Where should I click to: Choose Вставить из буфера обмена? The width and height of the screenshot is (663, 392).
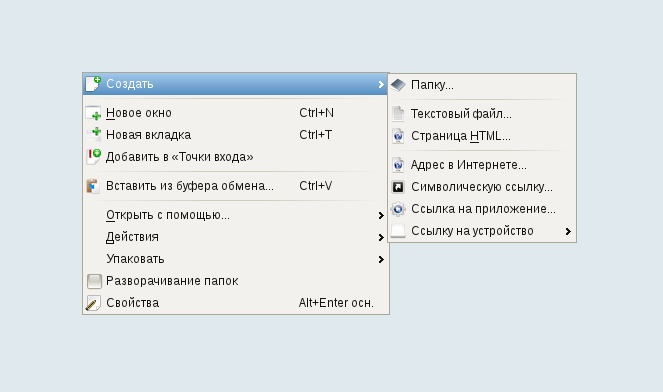coord(236,186)
